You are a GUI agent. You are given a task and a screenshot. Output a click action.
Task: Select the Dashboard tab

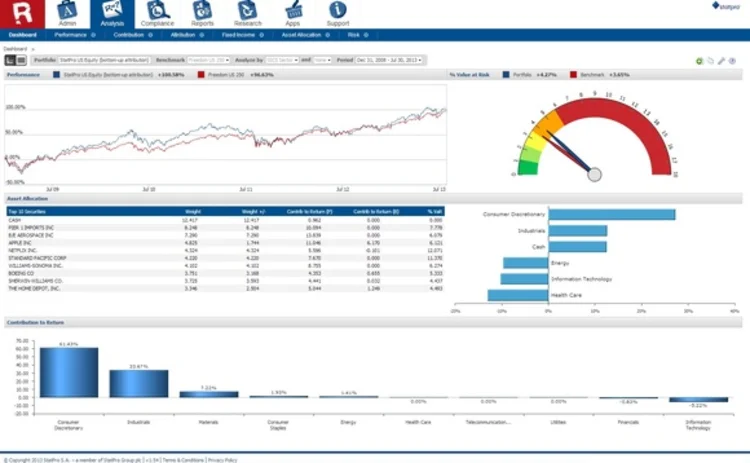point(22,35)
